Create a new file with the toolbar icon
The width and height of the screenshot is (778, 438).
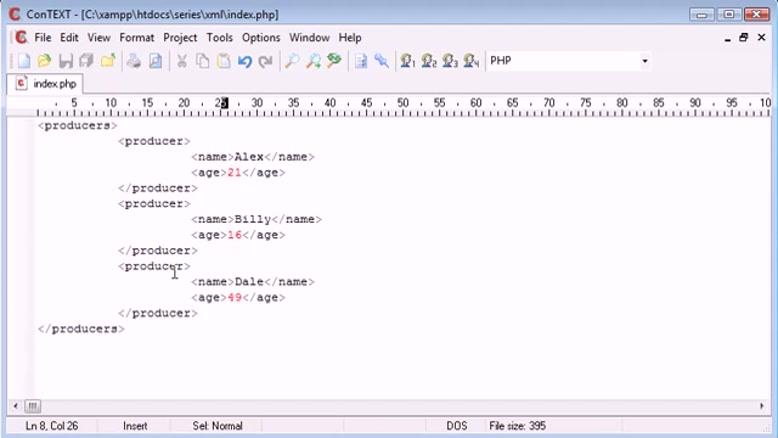point(23,61)
